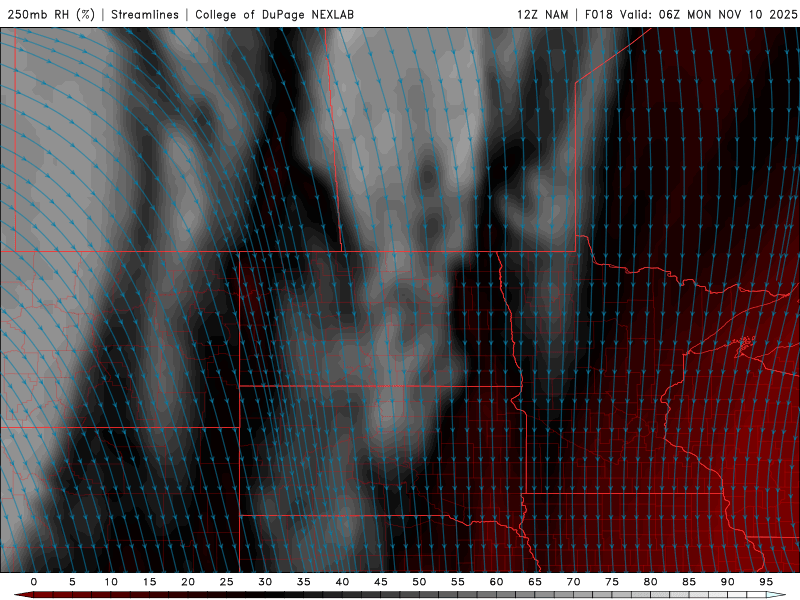Click the "30" color scale label
Screen dimensions: 800x600
(x=265, y=582)
